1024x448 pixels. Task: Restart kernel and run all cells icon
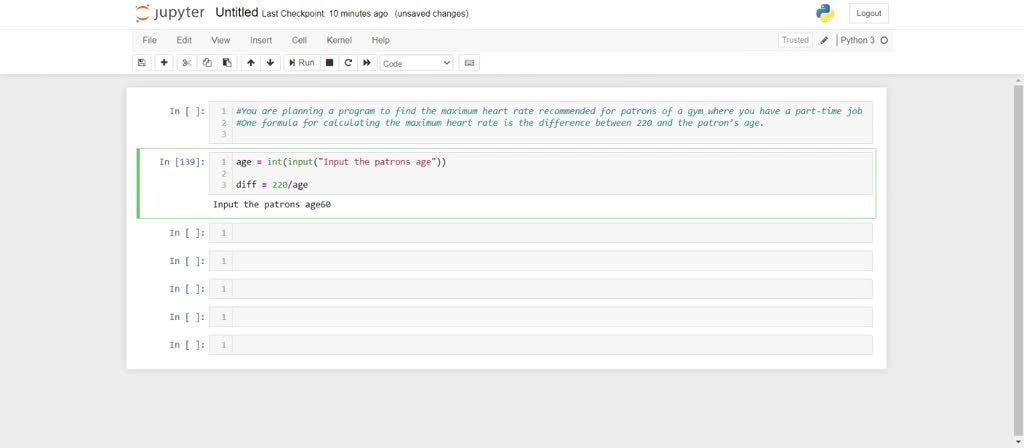tap(367, 63)
